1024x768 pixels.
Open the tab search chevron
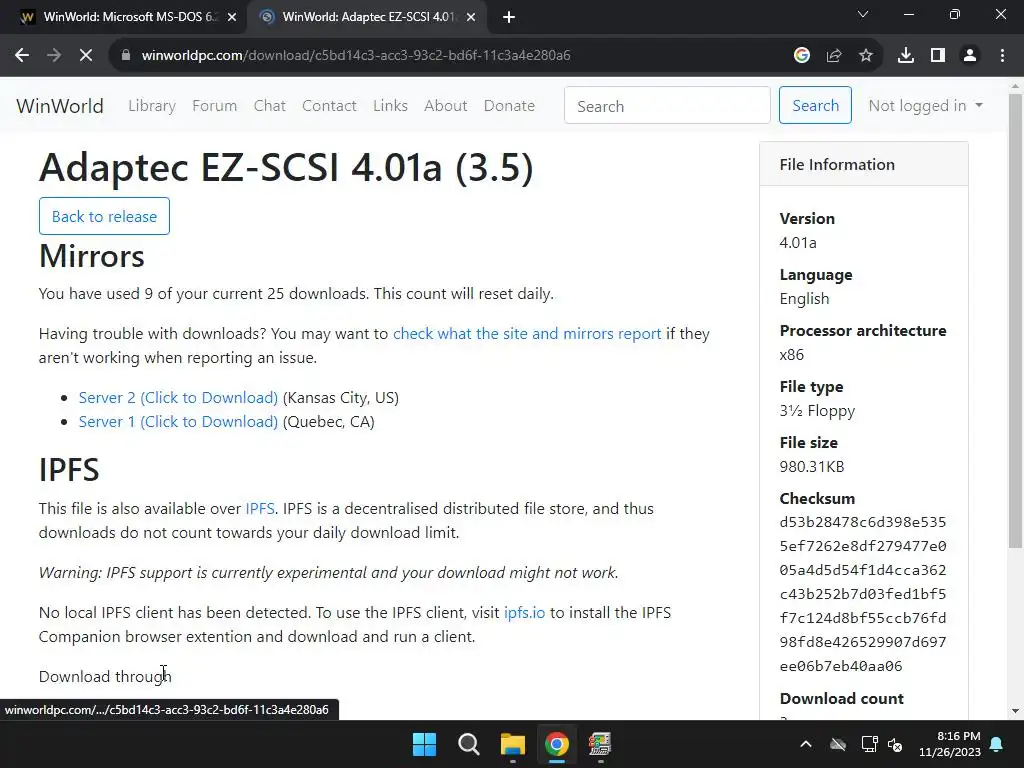point(863,14)
